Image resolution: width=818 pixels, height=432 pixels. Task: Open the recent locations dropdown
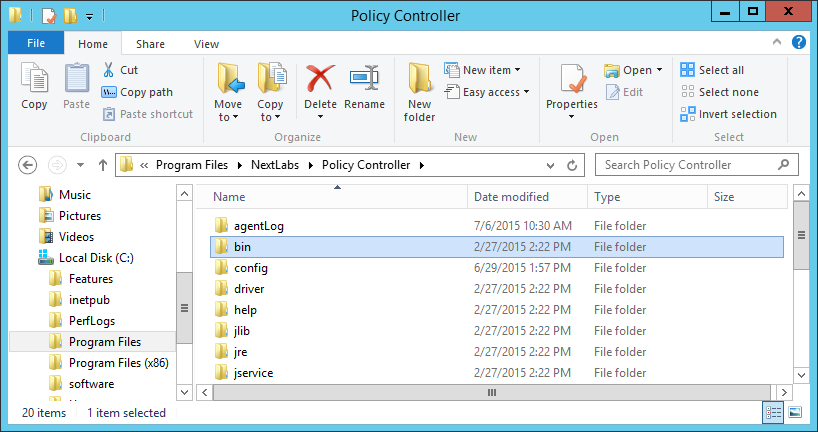point(80,165)
